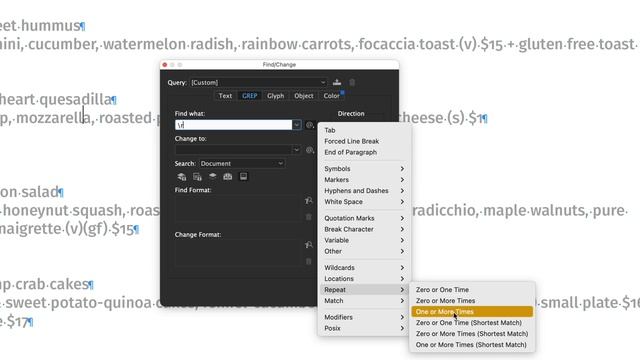Choose Zero or More Times (Shortest Match)
This screenshot has height=360, width=640.
(472, 334)
